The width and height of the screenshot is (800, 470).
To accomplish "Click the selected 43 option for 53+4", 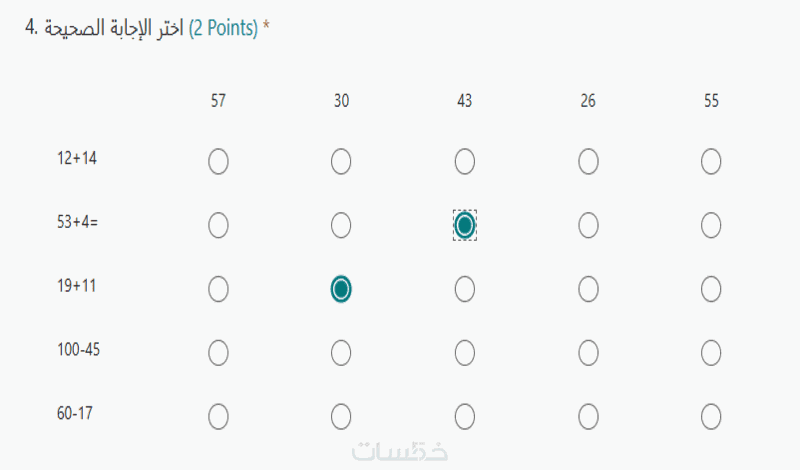I will (464, 226).
